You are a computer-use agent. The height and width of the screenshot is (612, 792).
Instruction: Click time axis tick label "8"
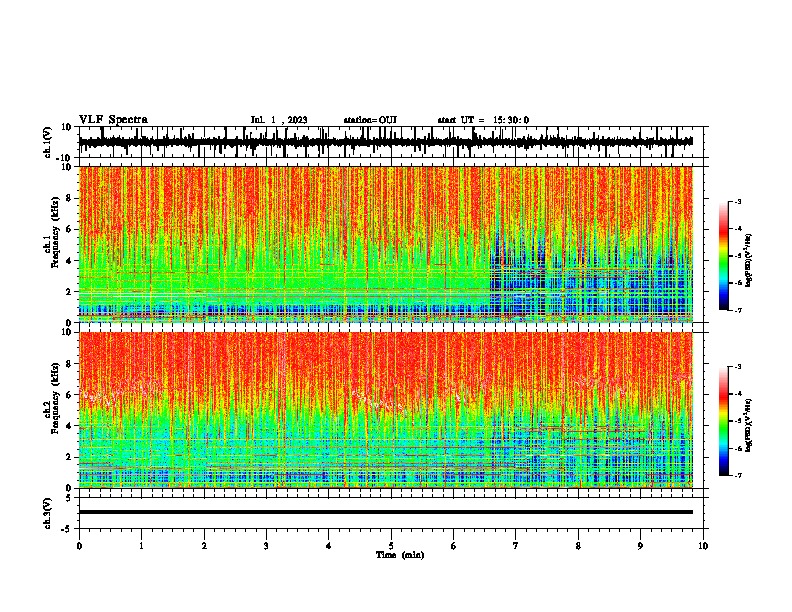pos(578,546)
